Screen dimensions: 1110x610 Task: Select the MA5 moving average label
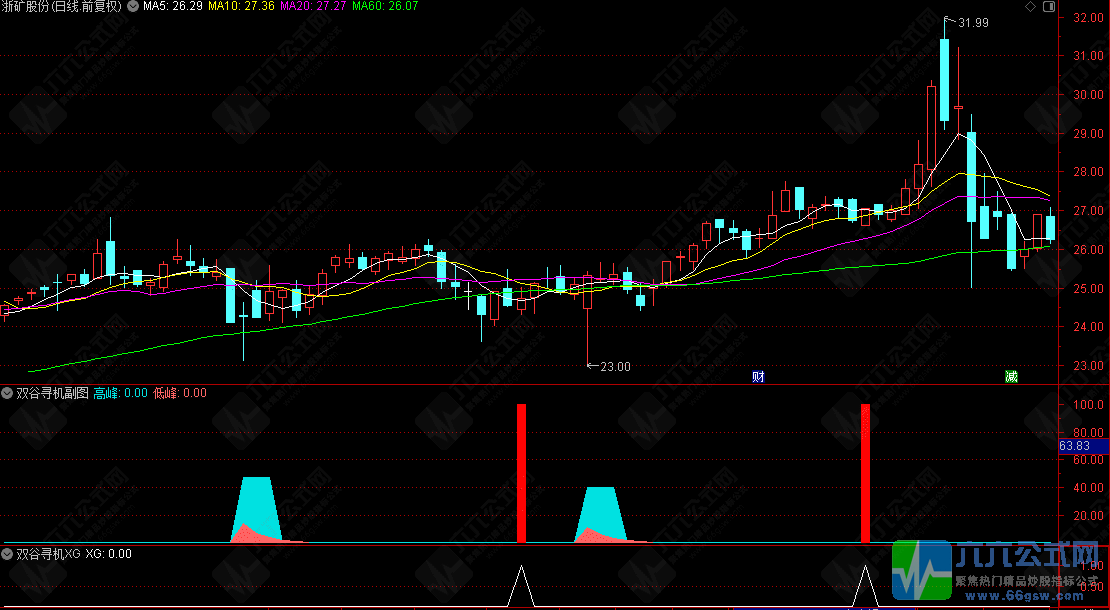(x=173, y=6)
